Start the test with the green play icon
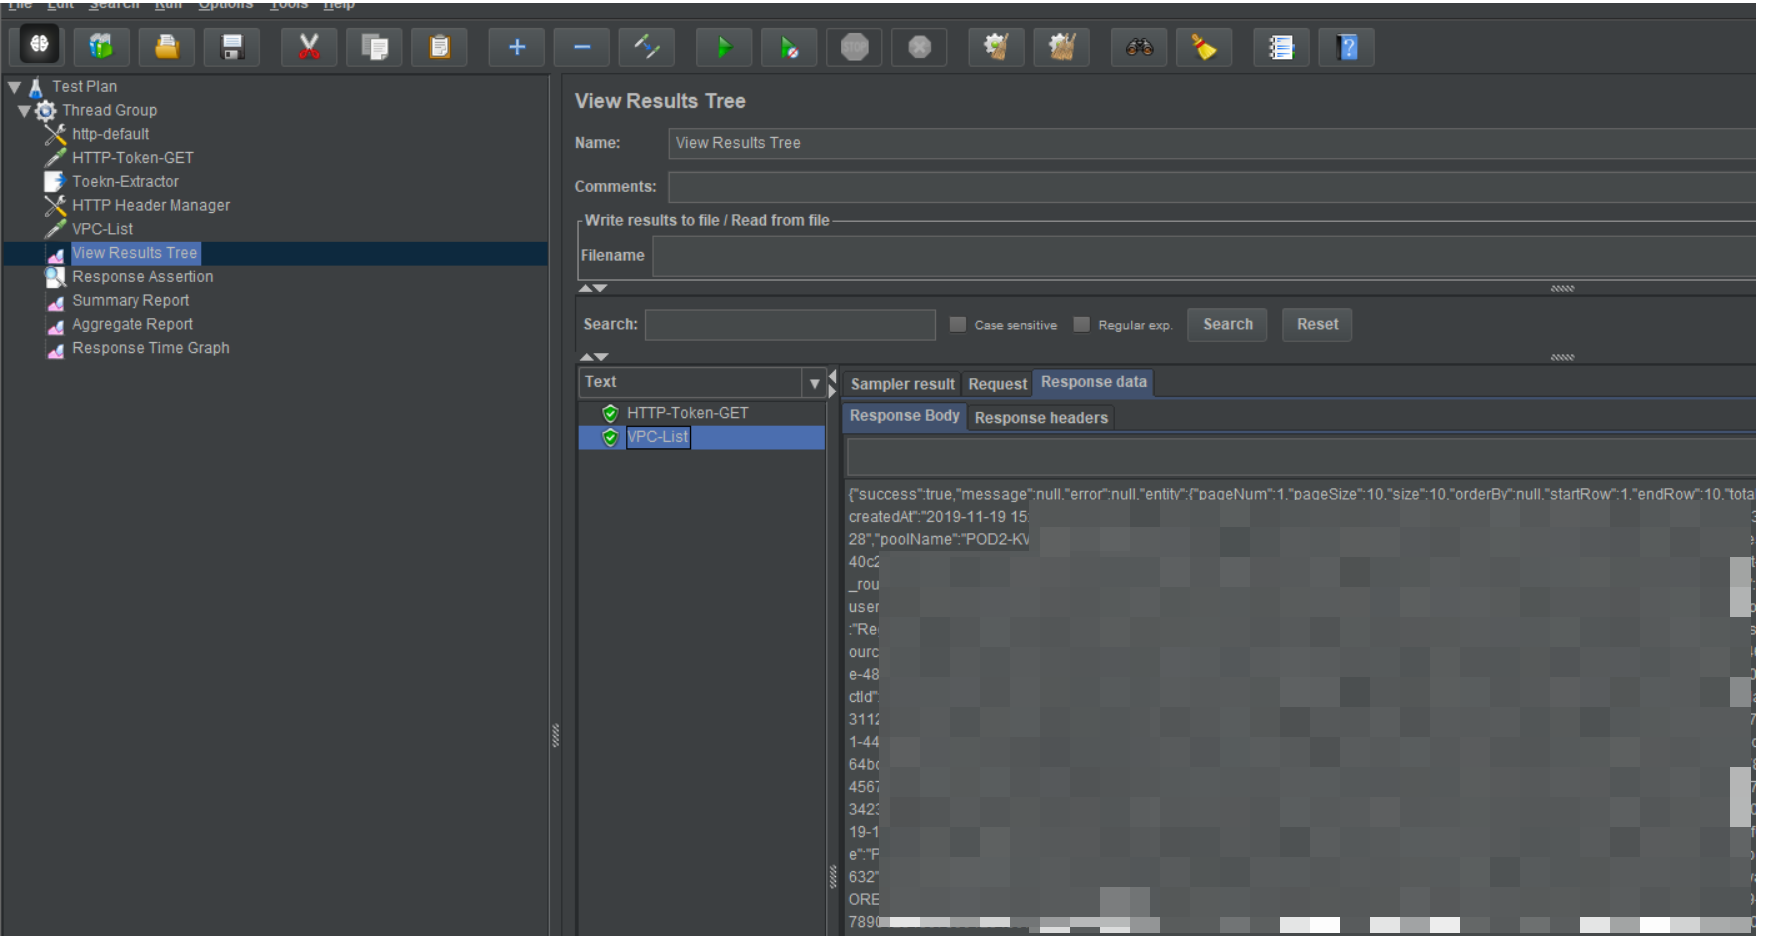The width and height of the screenshot is (1769, 940). click(x=724, y=46)
